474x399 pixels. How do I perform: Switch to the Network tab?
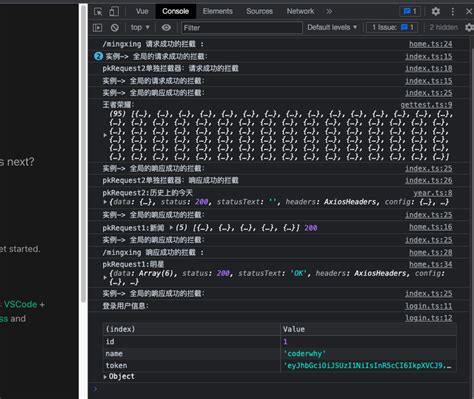pyautogui.click(x=300, y=11)
